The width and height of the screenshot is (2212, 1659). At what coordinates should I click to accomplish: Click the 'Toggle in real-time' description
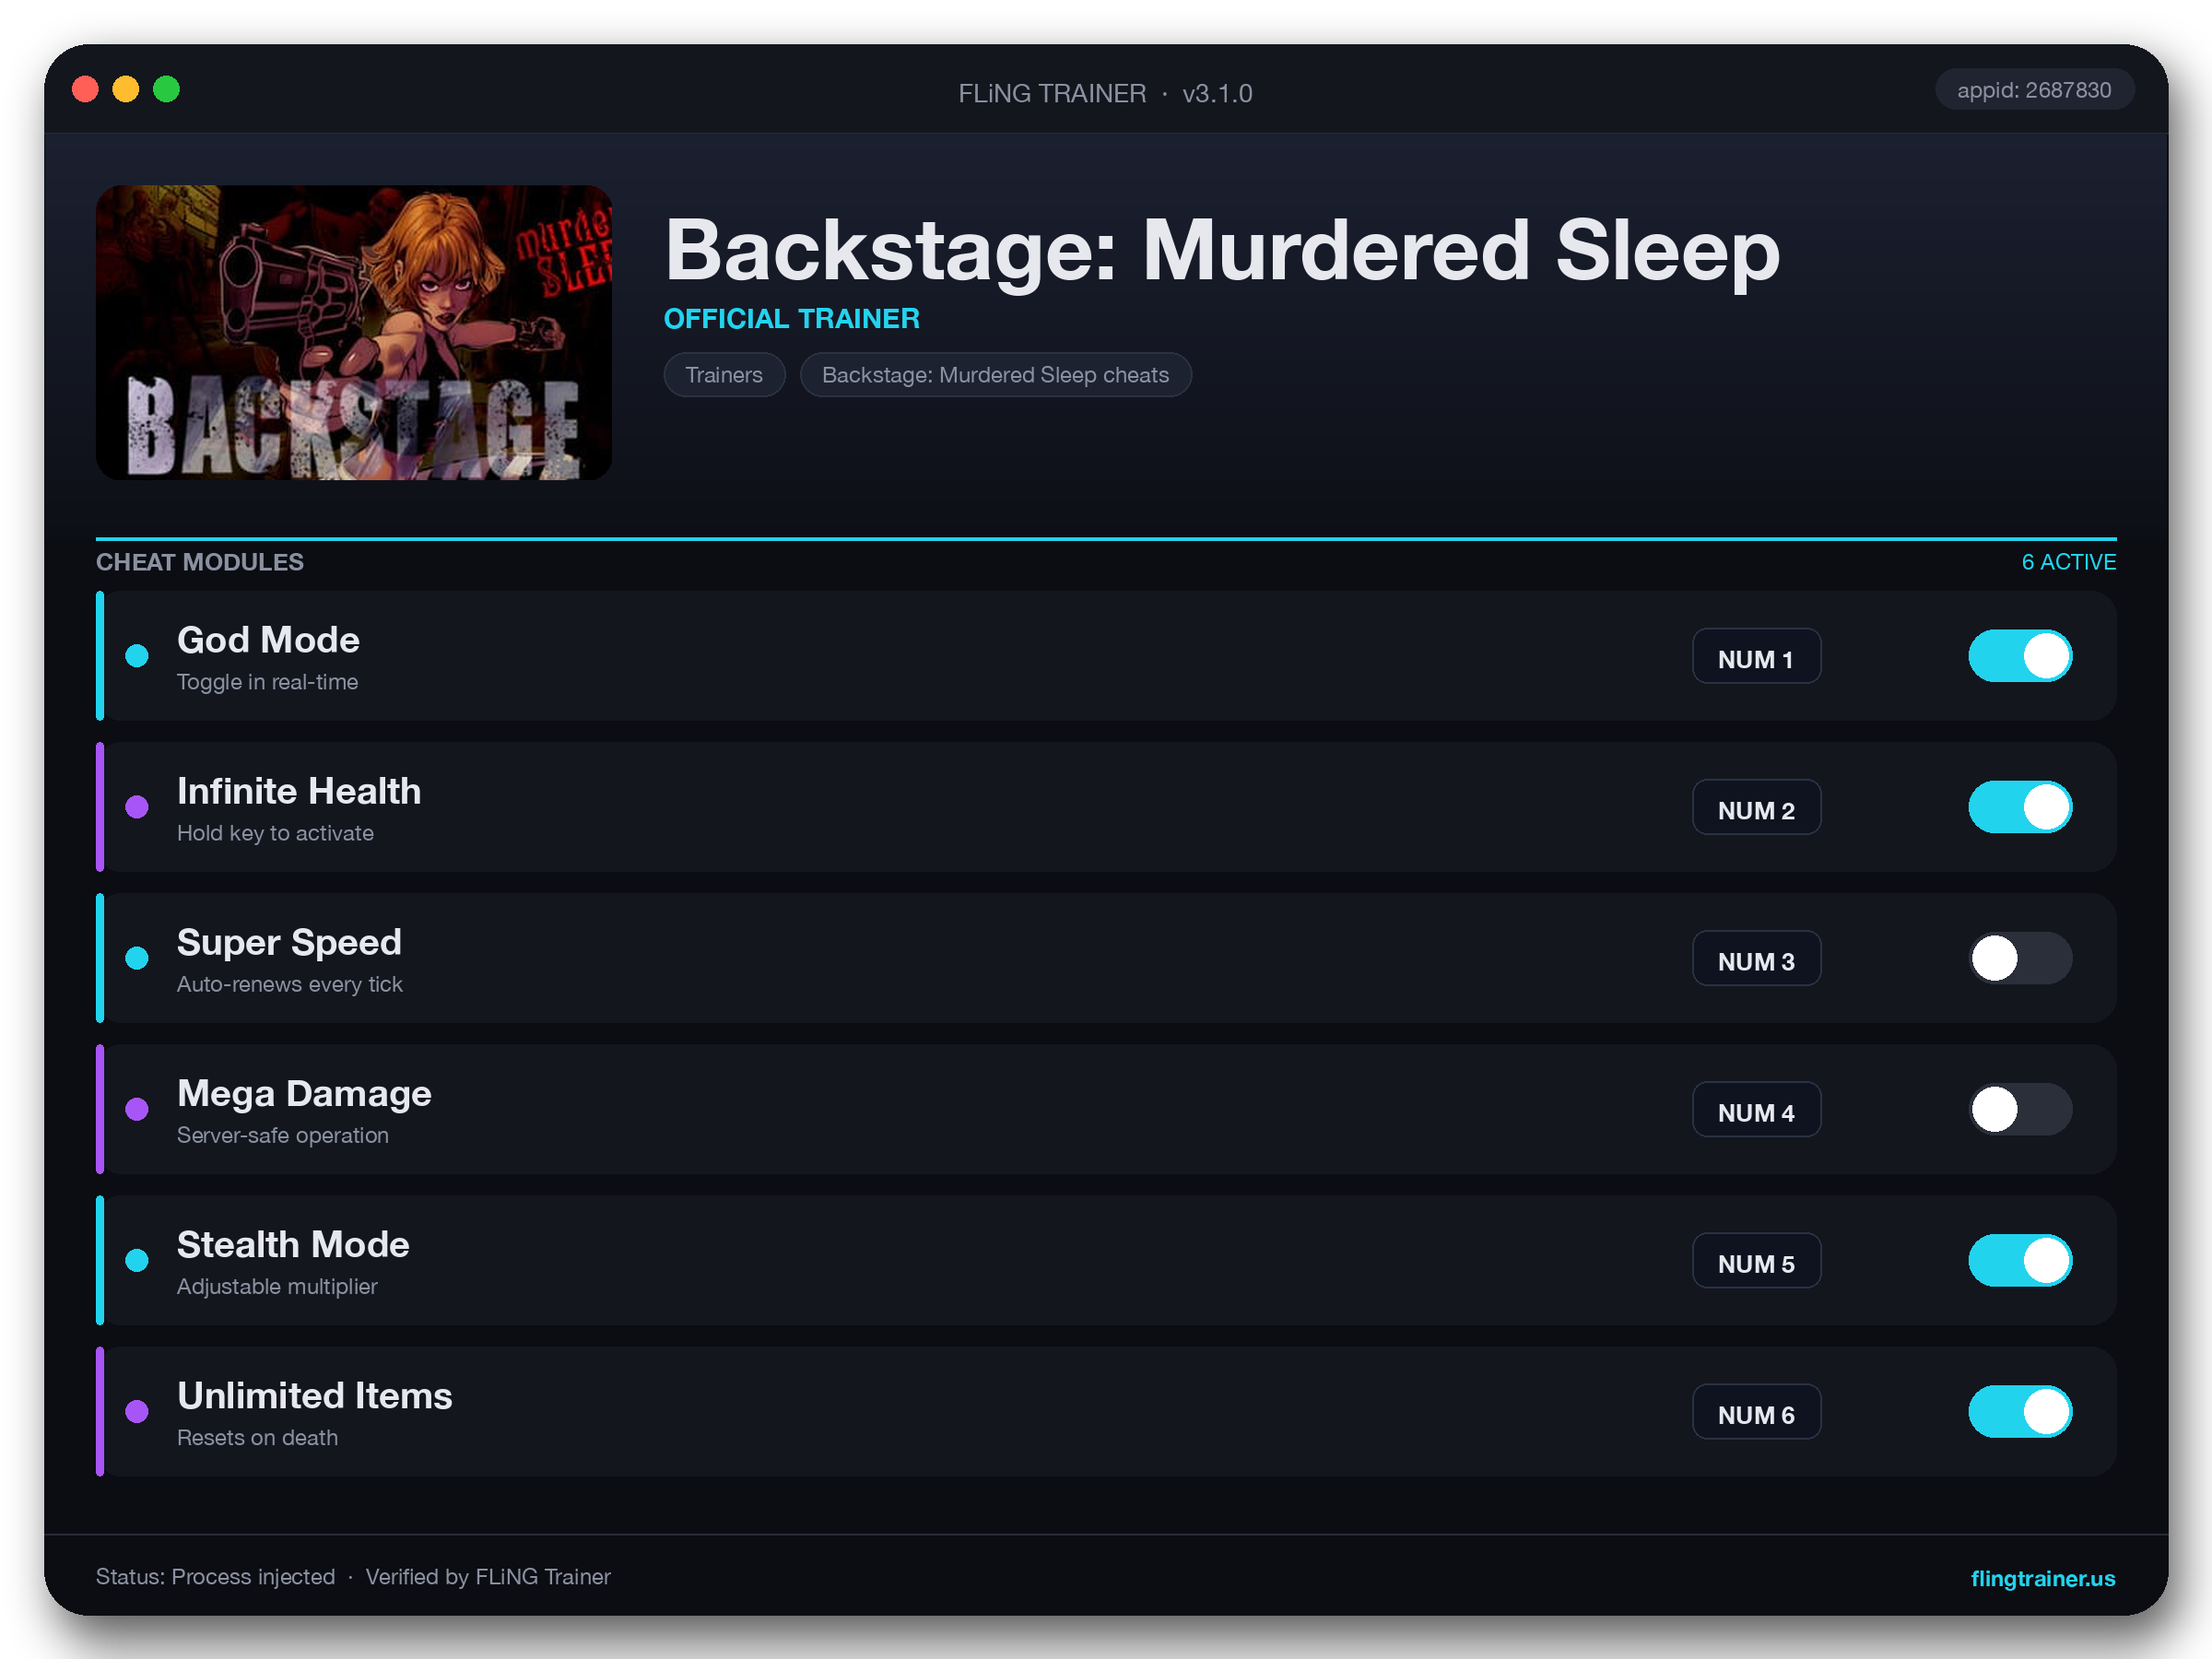point(267,682)
